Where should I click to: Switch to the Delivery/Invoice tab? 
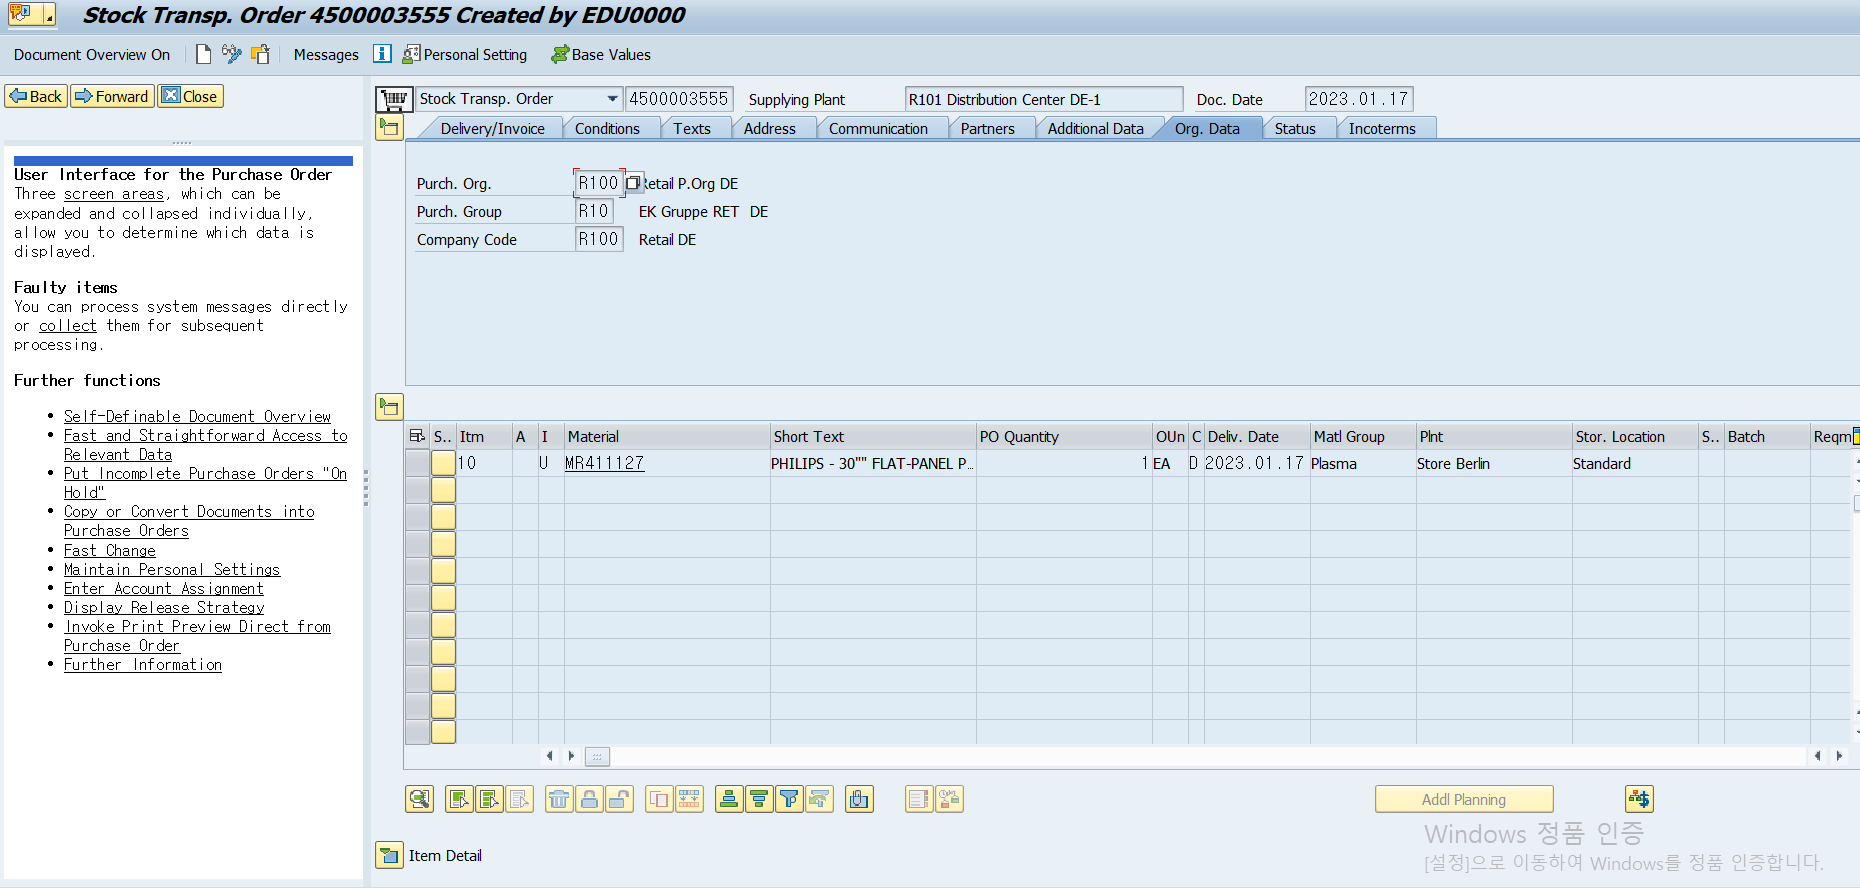coord(492,128)
